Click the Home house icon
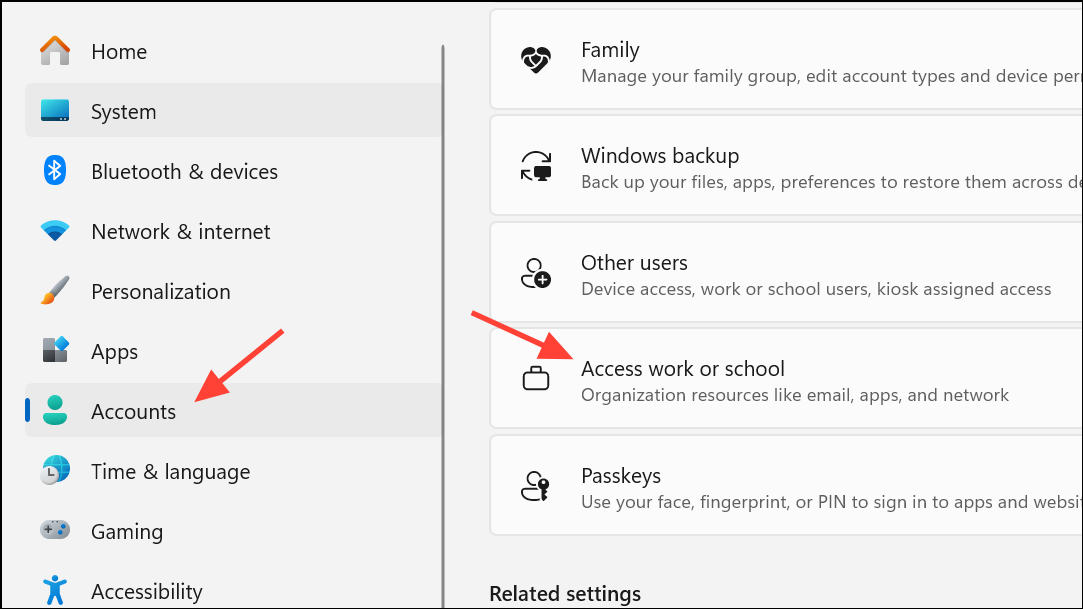Viewport: 1083px width, 609px height. click(x=54, y=51)
